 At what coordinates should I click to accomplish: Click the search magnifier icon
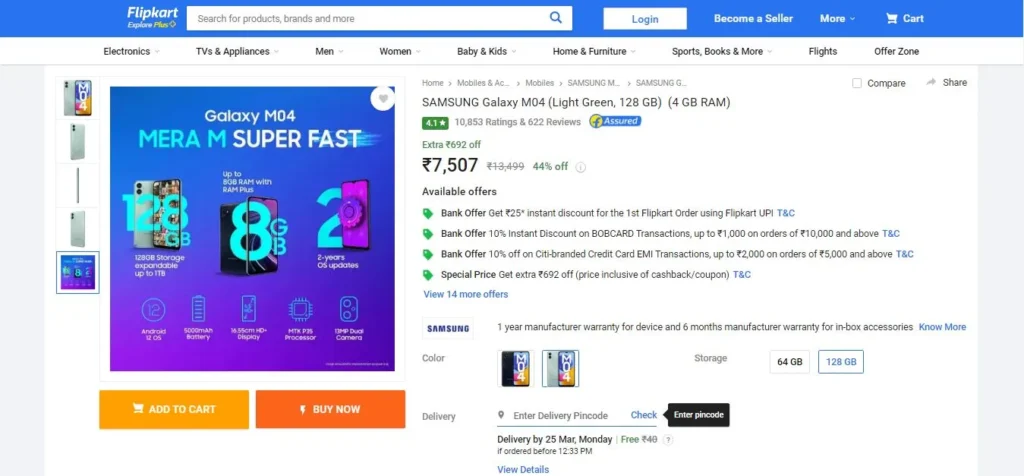click(555, 18)
